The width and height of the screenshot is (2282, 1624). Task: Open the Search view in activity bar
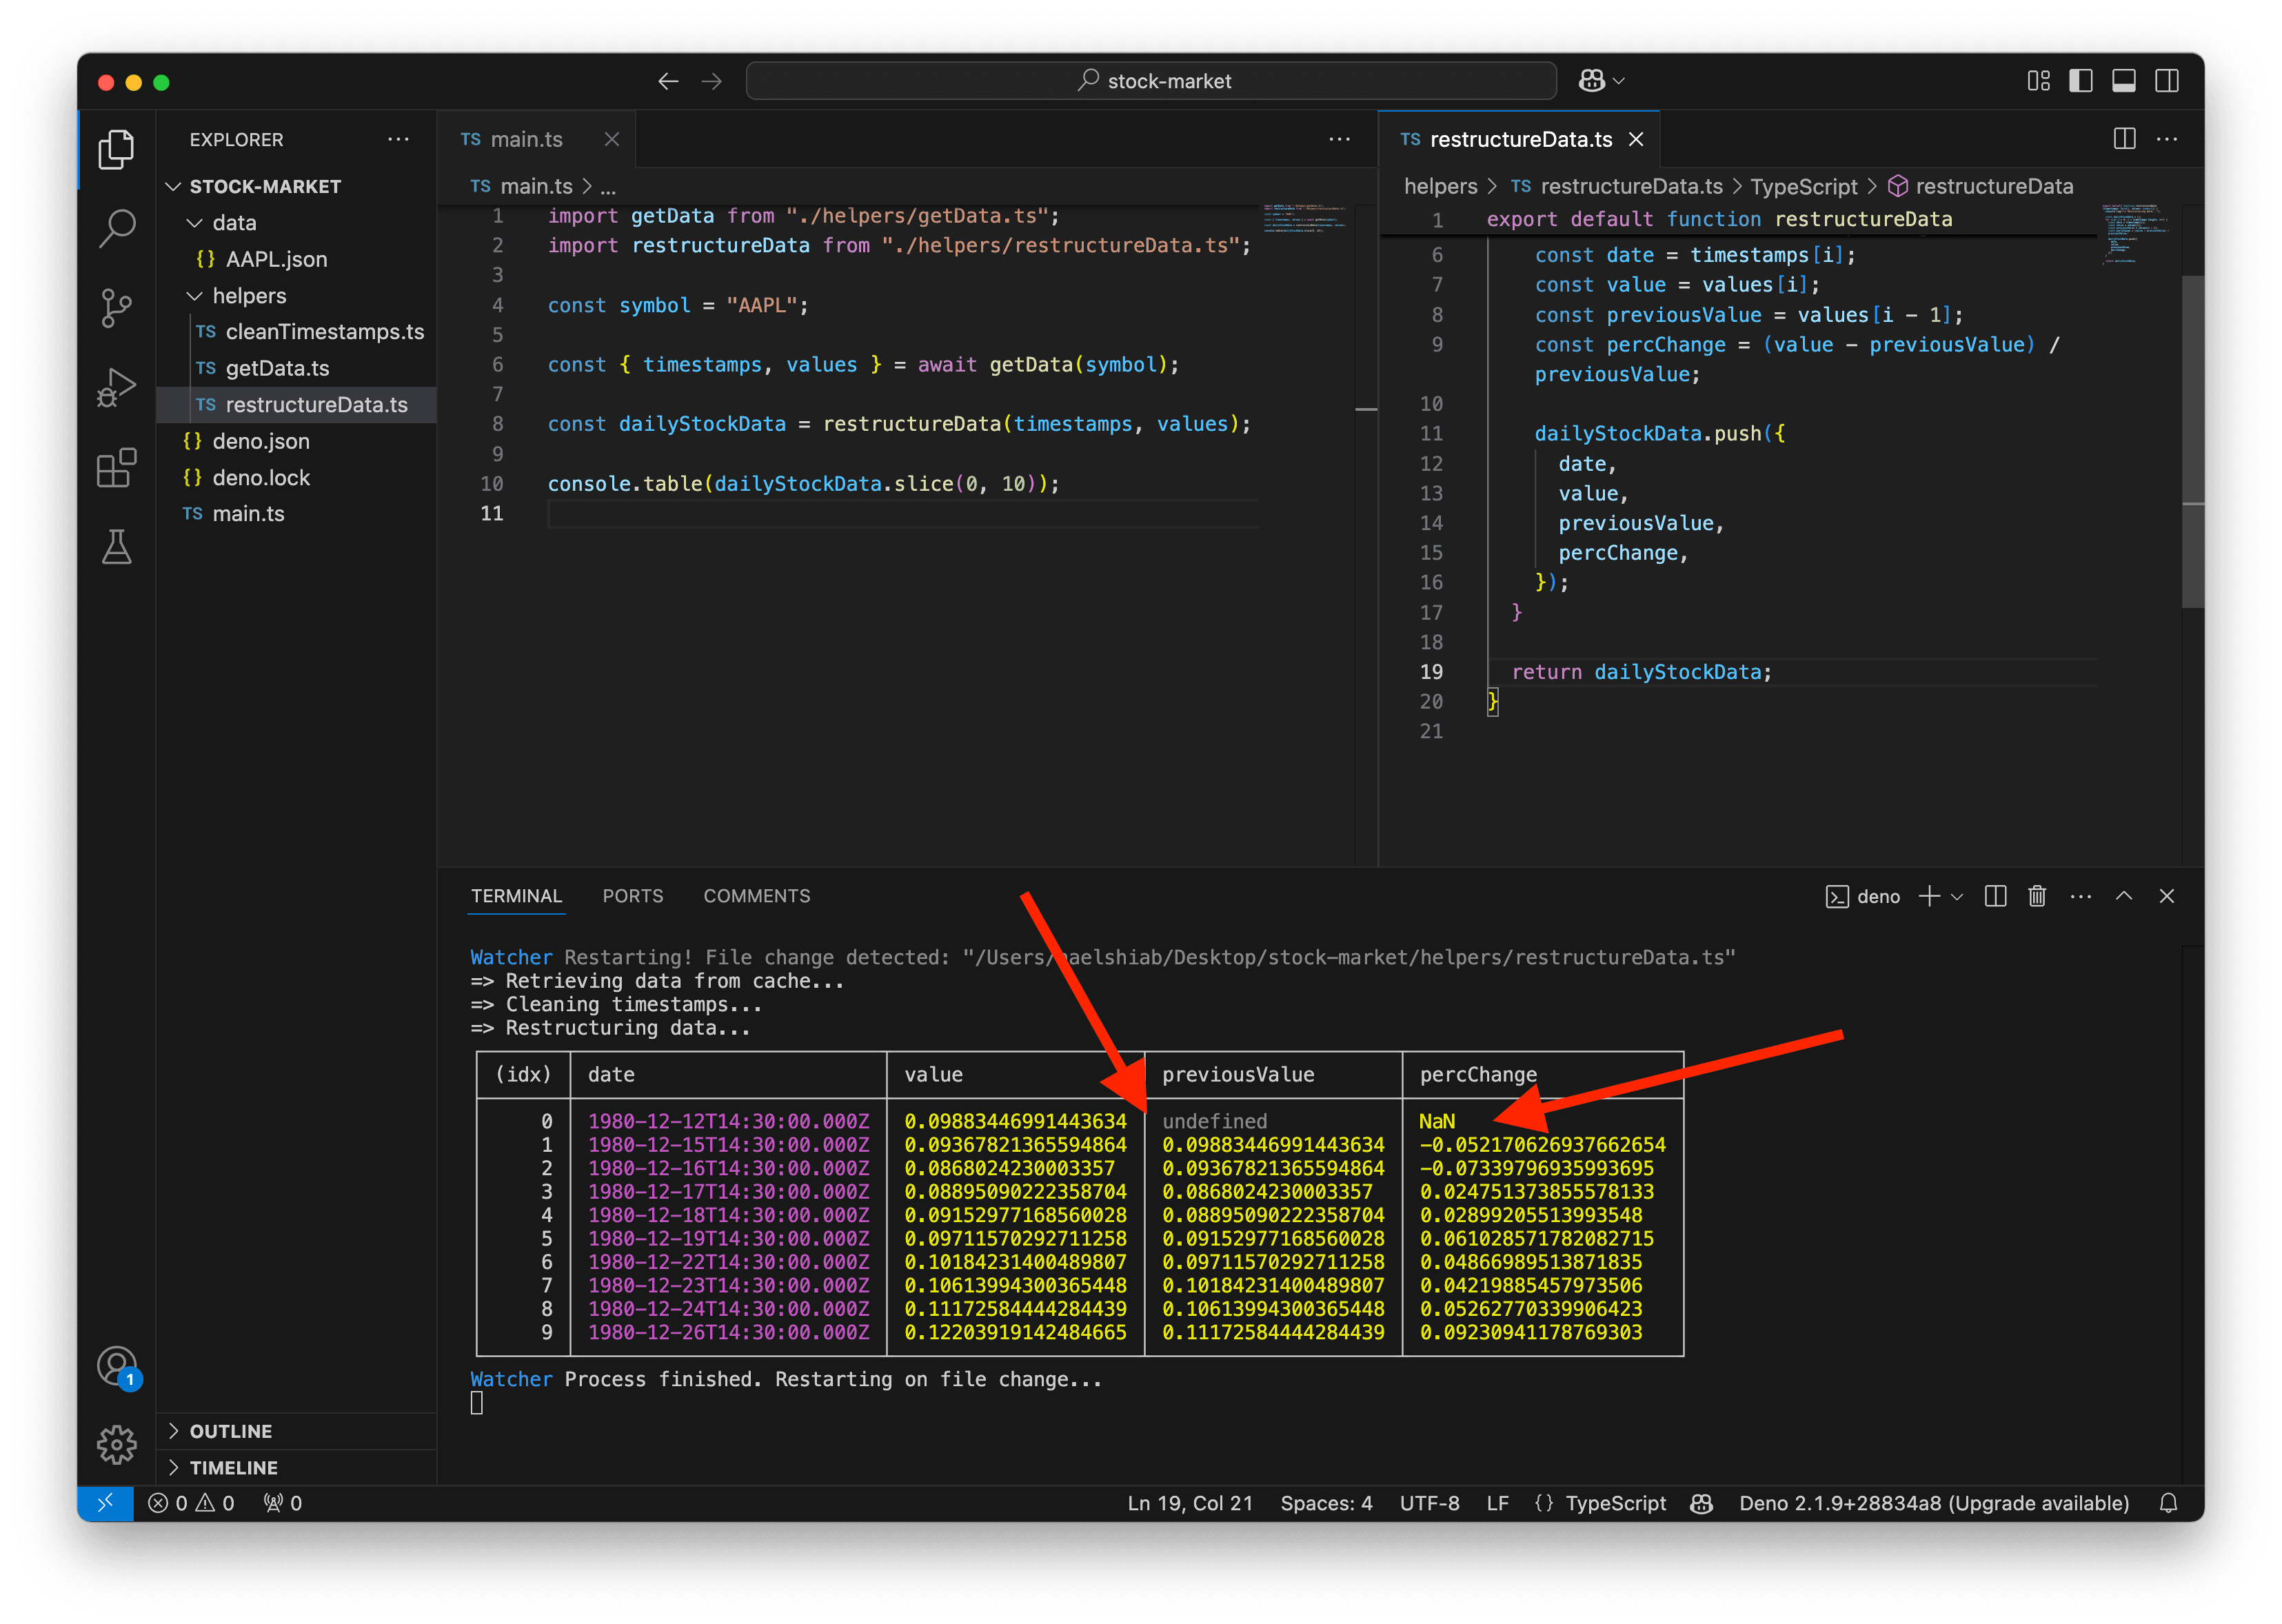click(116, 229)
